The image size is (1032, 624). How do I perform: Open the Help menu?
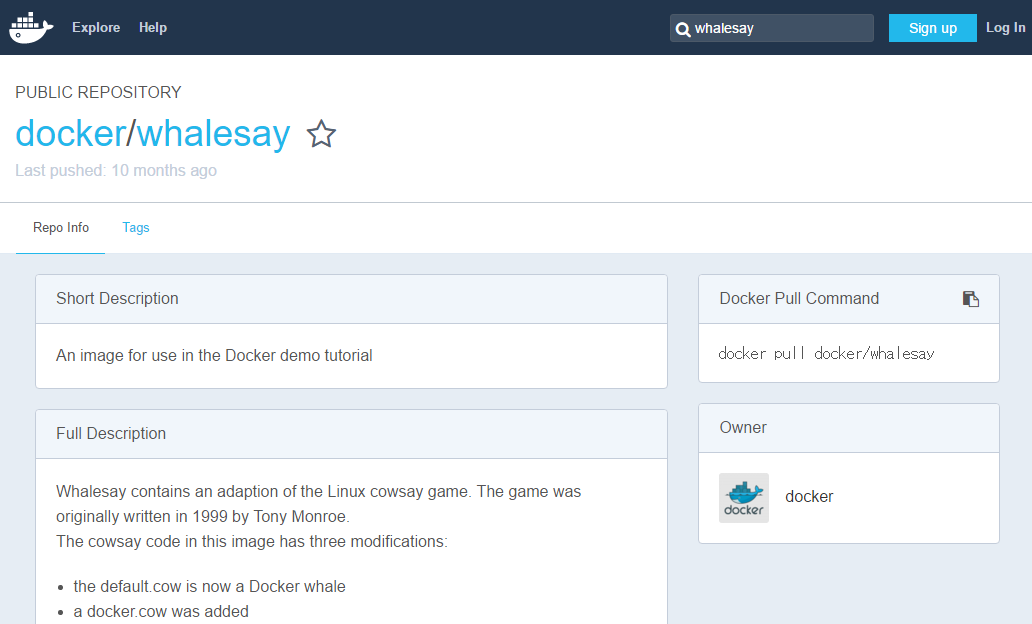click(153, 28)
